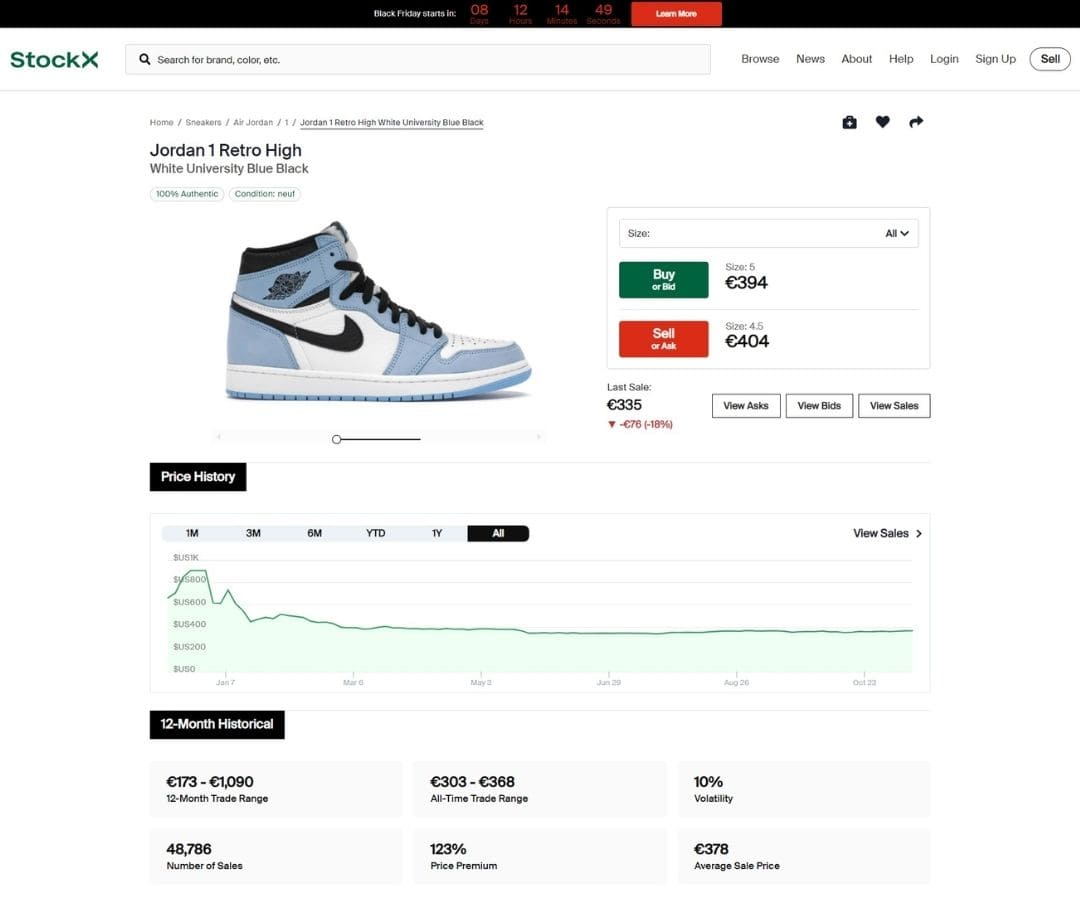The height and width of the screenshot is (900, 1080).
Task: Click green Buy or Bid button
Action: (x=663, y=280)
